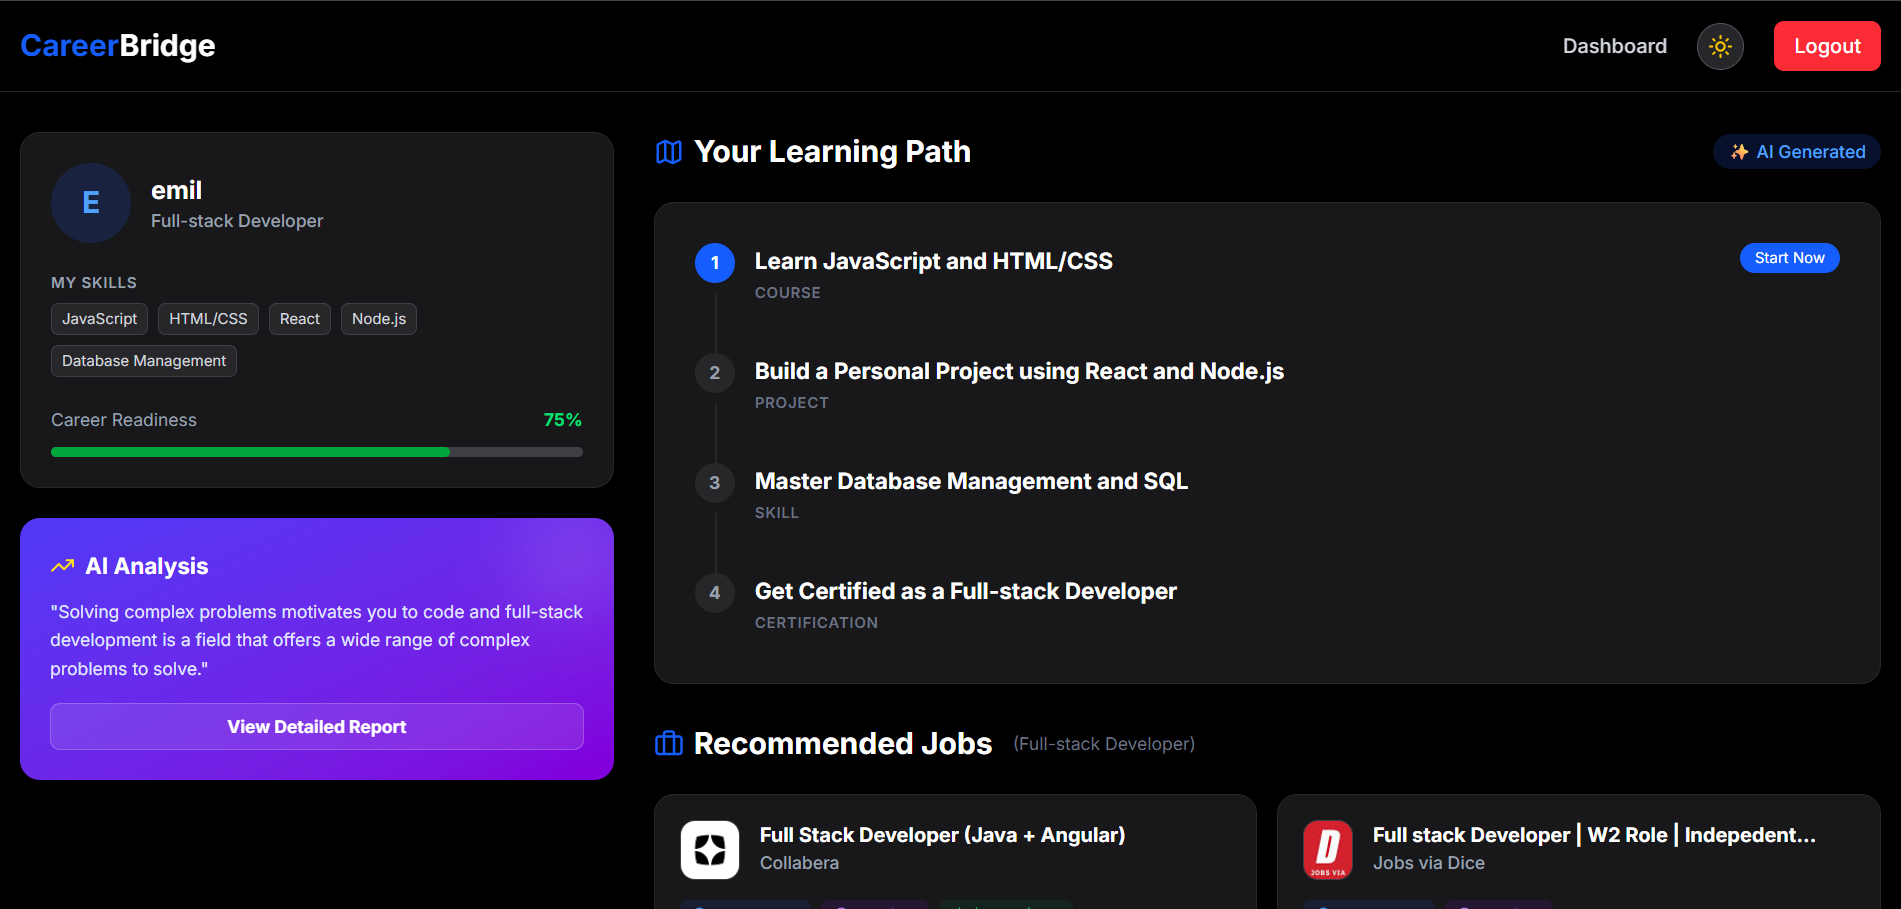The image size is (1901, 909).
Task: Open Master Database Management and SQL step
Action: (971, 481)
